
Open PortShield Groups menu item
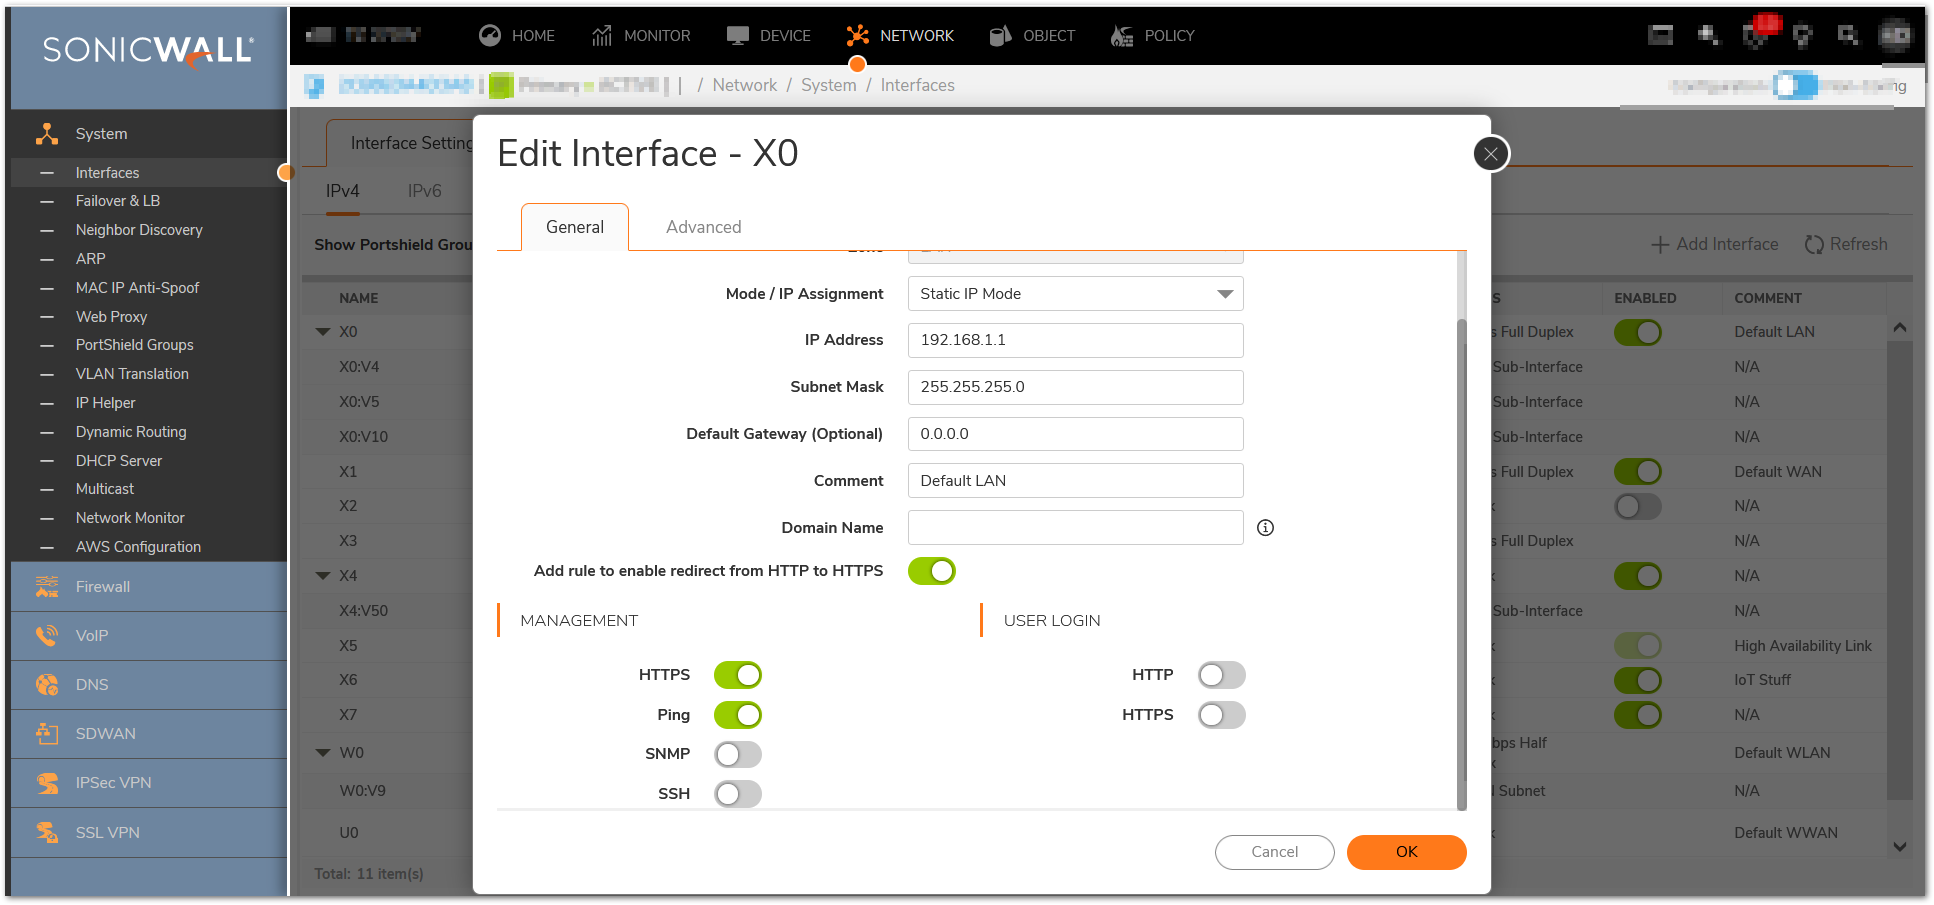(x=135, y=345)
